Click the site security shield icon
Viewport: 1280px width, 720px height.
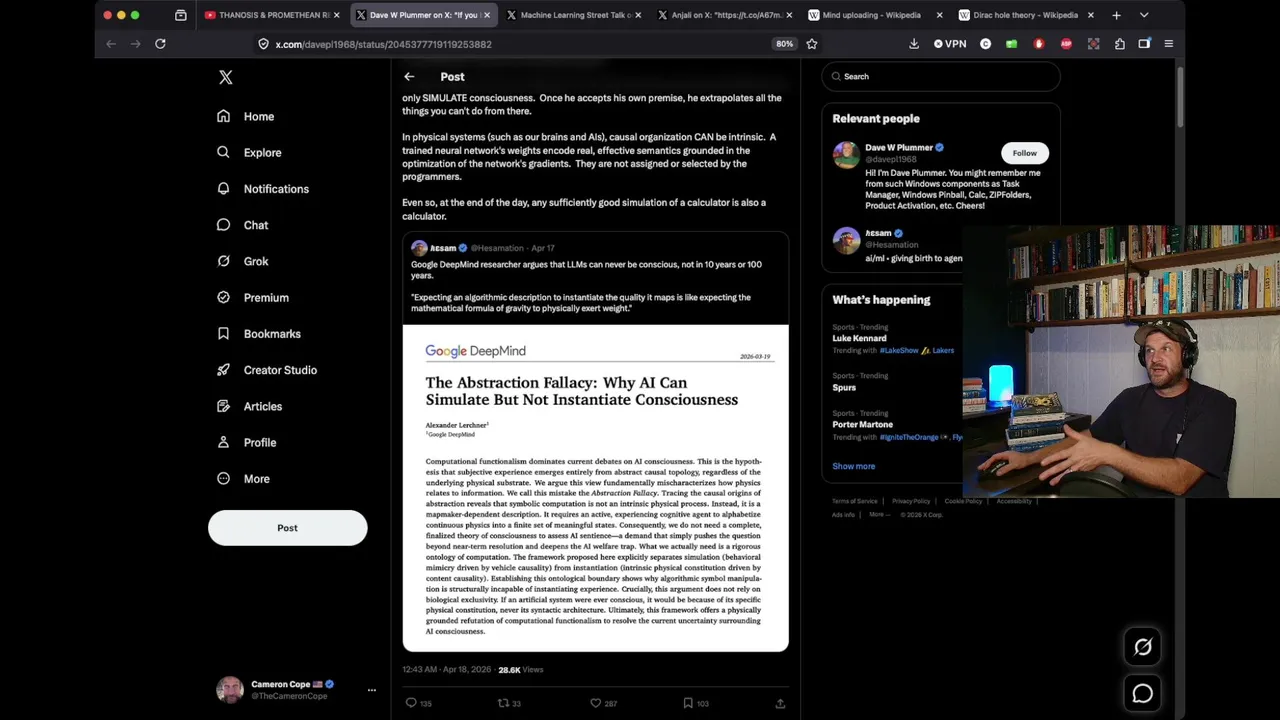pyautogui.click(x=263, y=44)
